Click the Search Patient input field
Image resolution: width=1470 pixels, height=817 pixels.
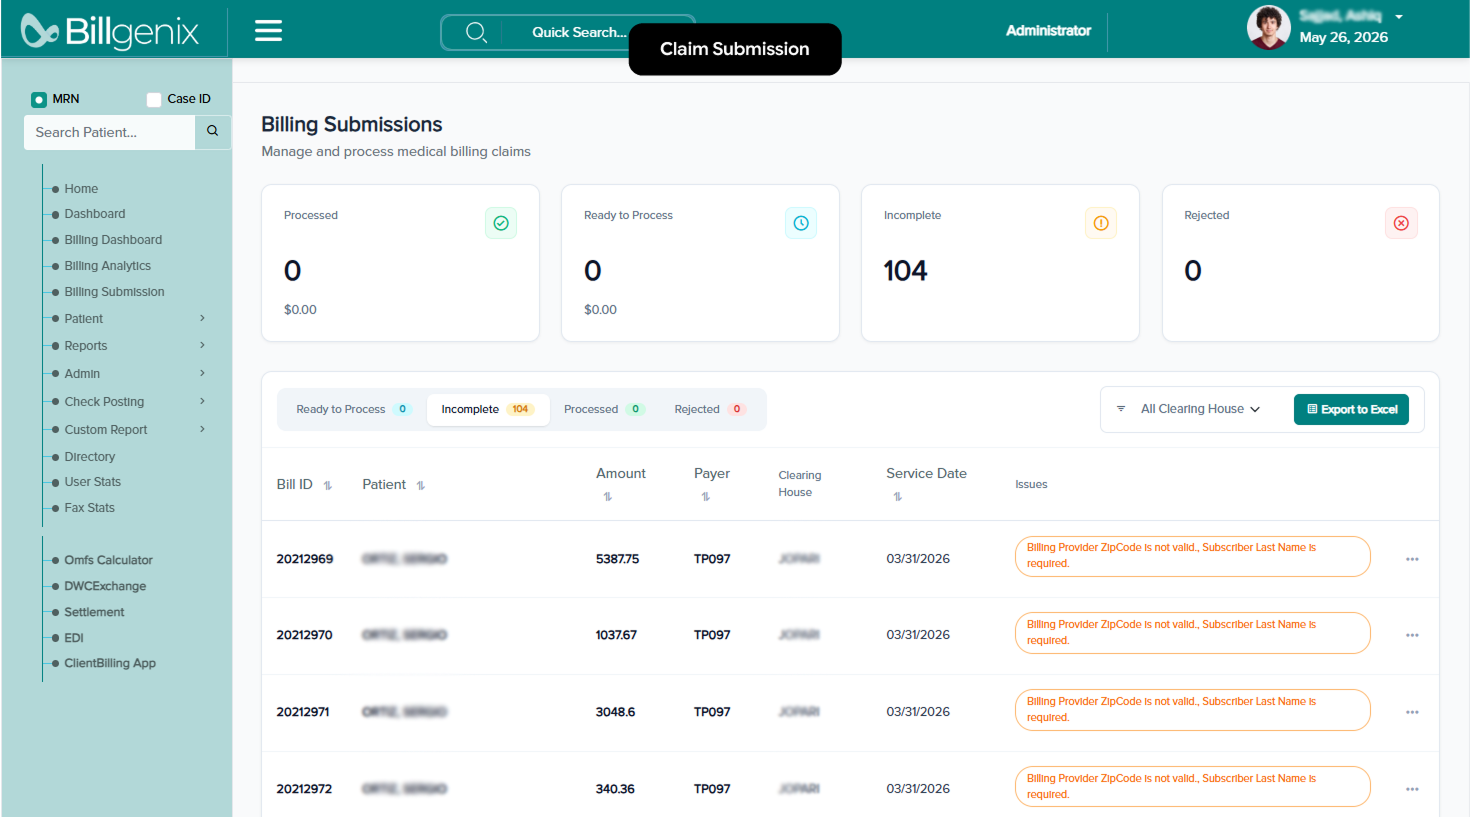[x=109, y=132]
